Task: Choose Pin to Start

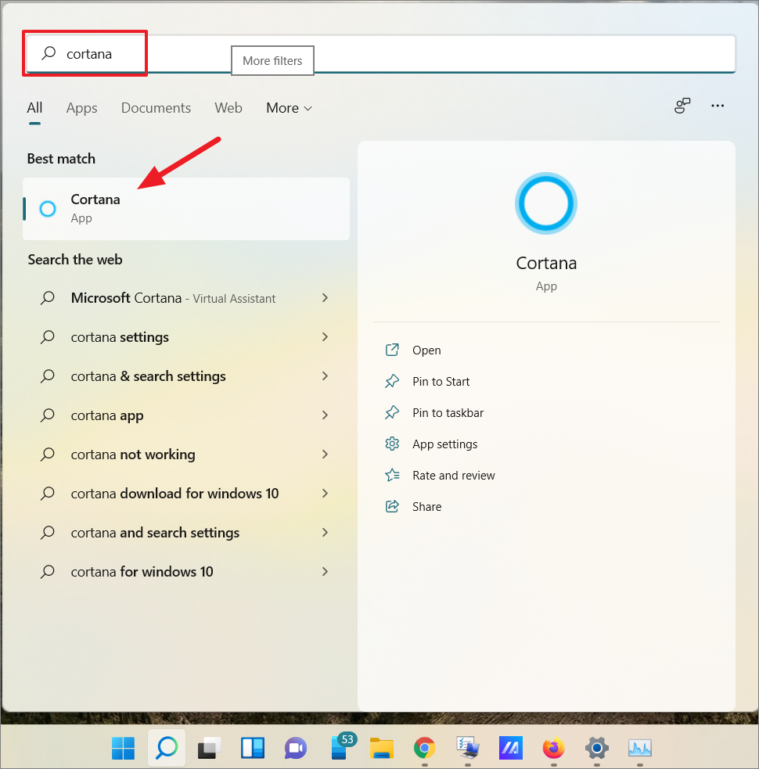Action: click(x=441, y=382)
